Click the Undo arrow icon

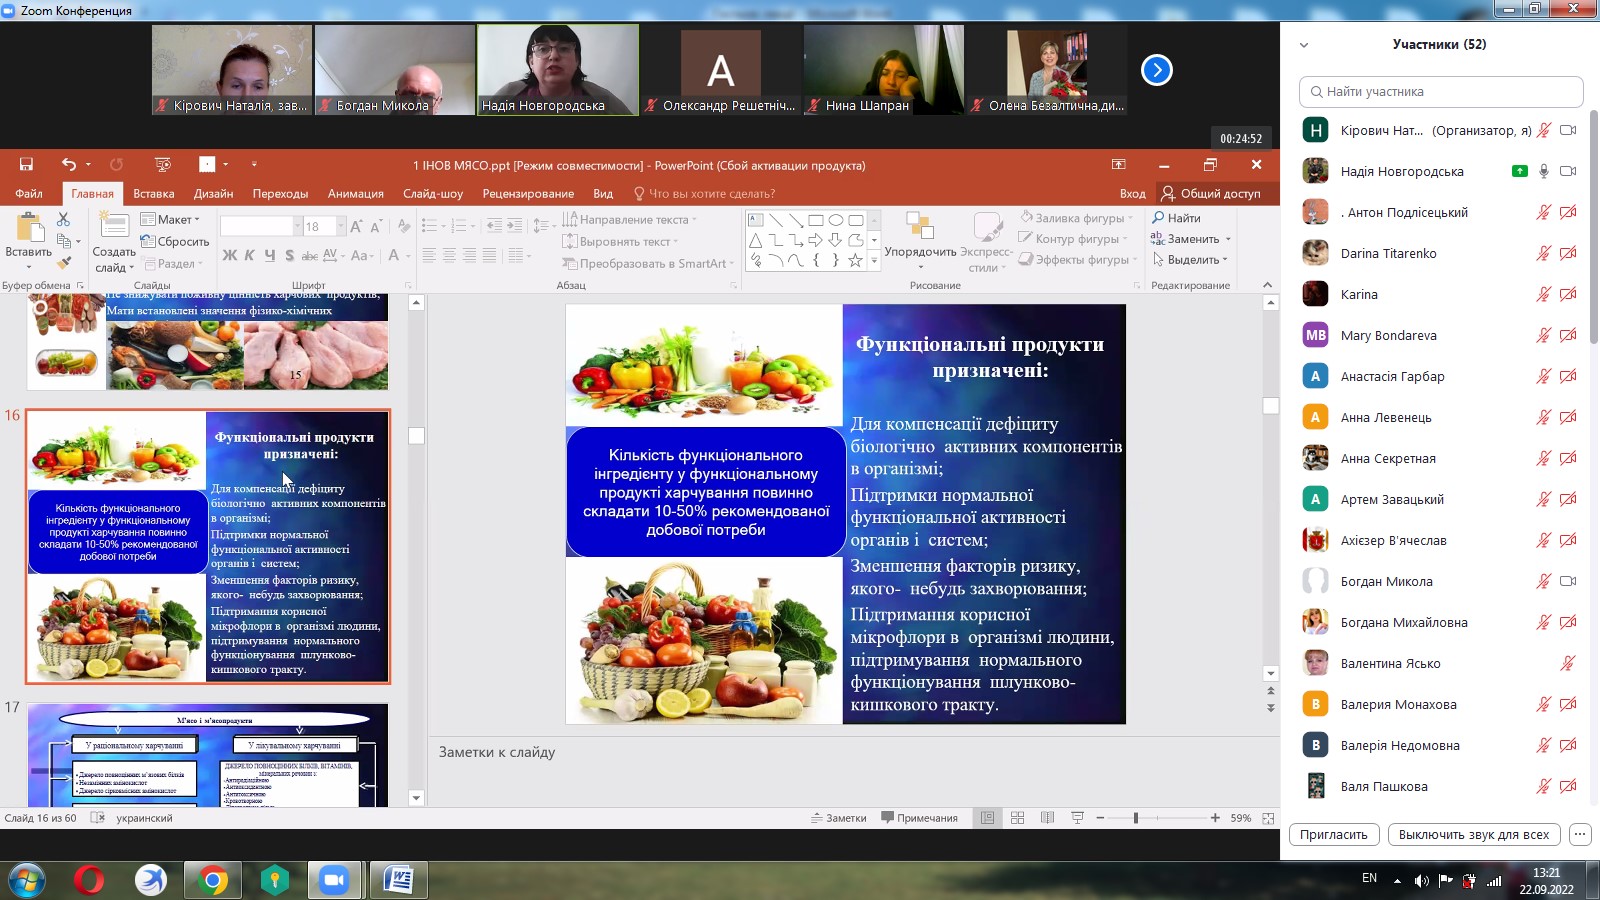click(68, 165)
